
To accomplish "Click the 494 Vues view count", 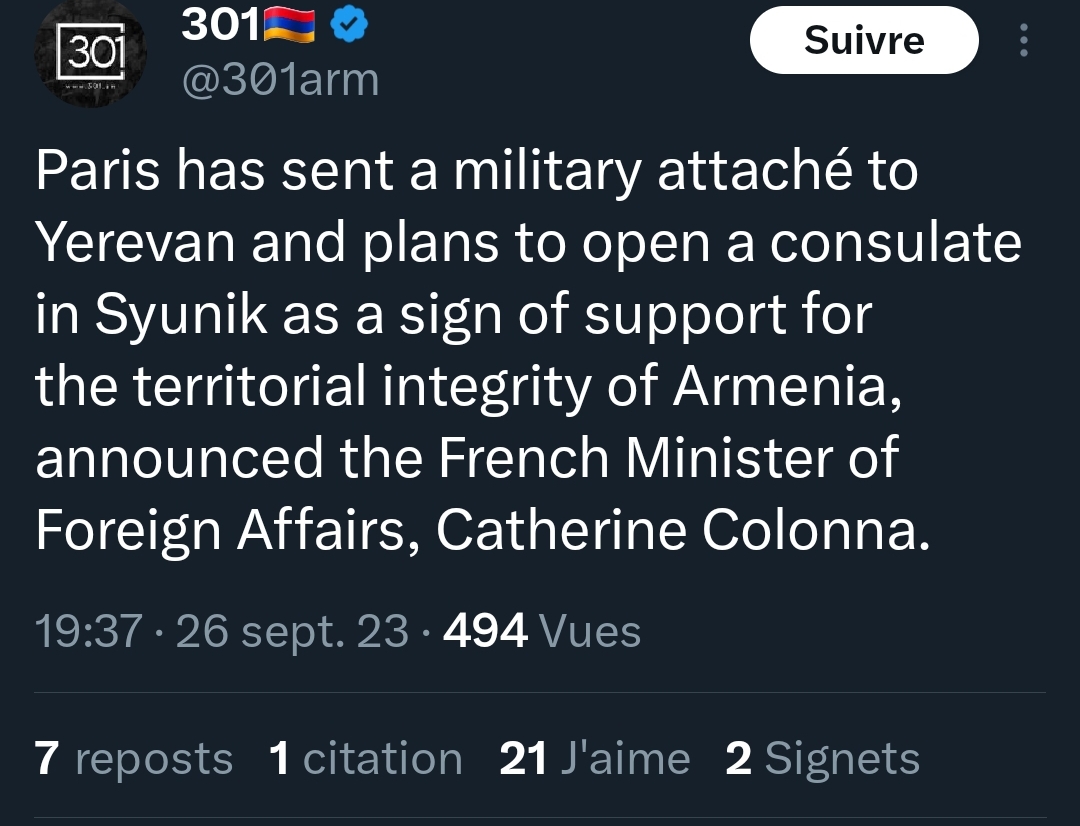I will tap(541, 631).
